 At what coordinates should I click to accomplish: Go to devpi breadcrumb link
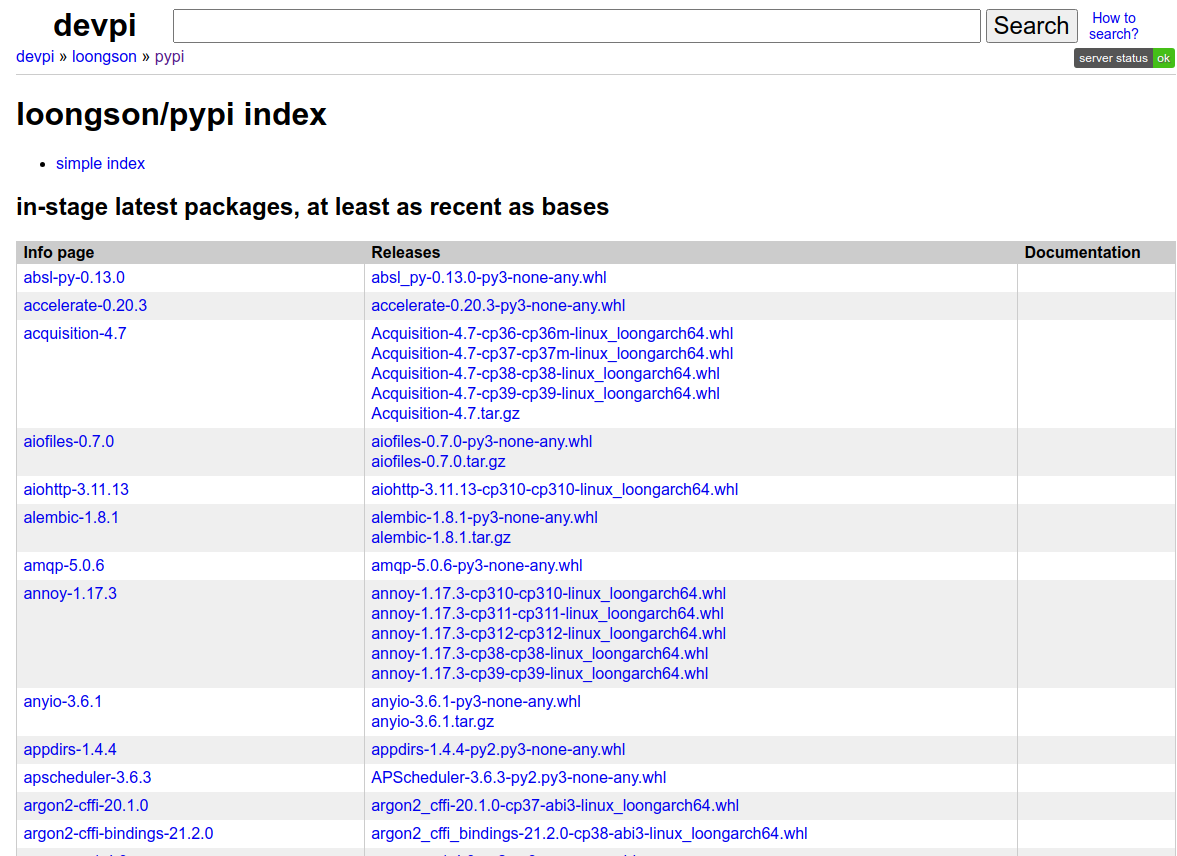35,56
